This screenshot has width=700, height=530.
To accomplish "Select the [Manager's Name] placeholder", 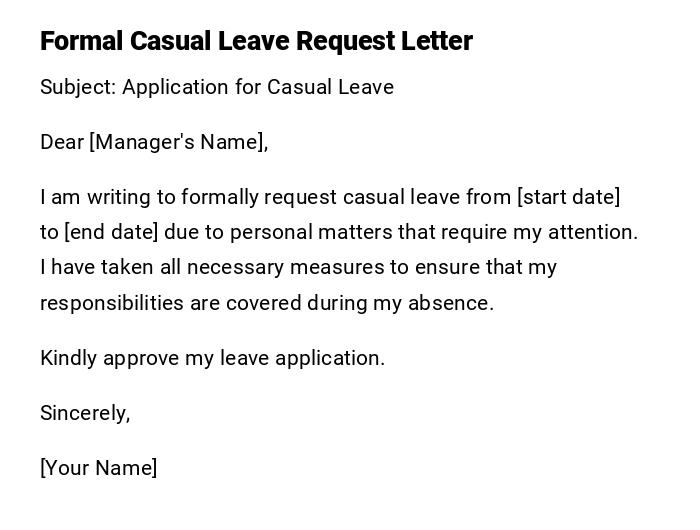I will pyautogui.click(x=179, y=142).
